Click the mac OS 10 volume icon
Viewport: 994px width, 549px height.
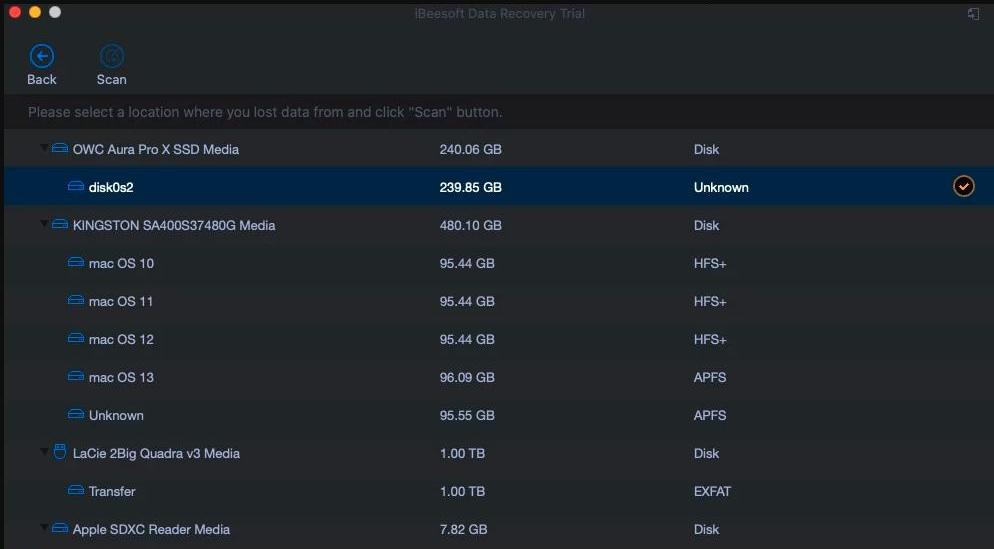(x=76, y=262)
